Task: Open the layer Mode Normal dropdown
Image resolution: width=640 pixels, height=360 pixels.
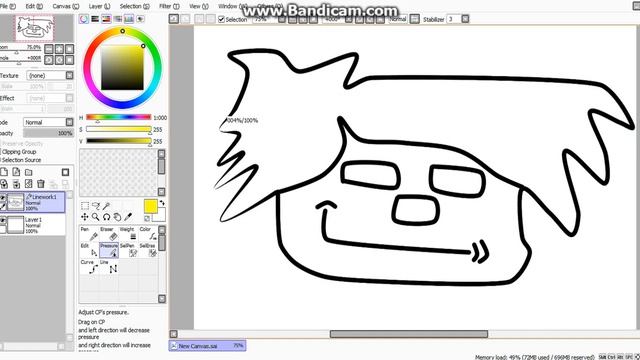Action: (69, 122)
